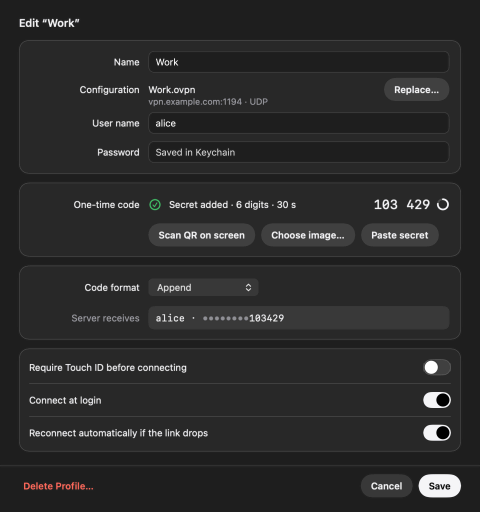Screen dimensions: 480x512
Task: Click the Configuration label
Action: coord(109,90)
